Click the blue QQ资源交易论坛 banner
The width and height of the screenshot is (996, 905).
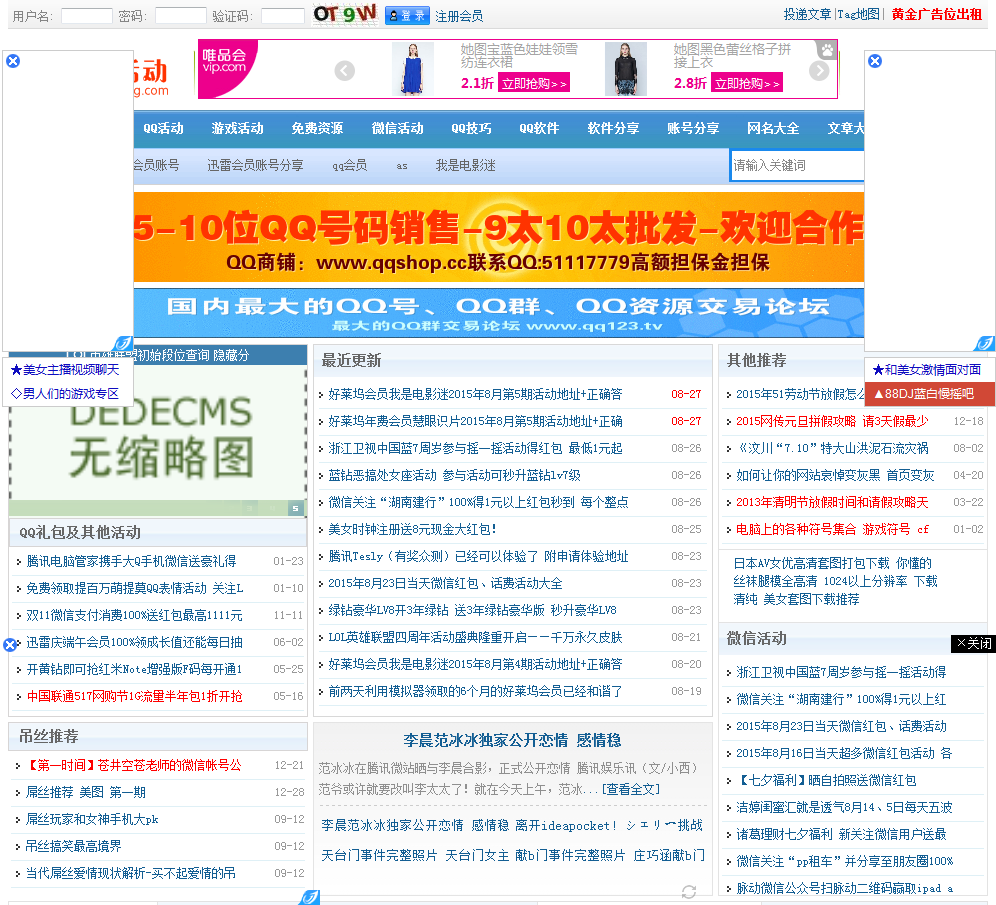tap(499, 312)
